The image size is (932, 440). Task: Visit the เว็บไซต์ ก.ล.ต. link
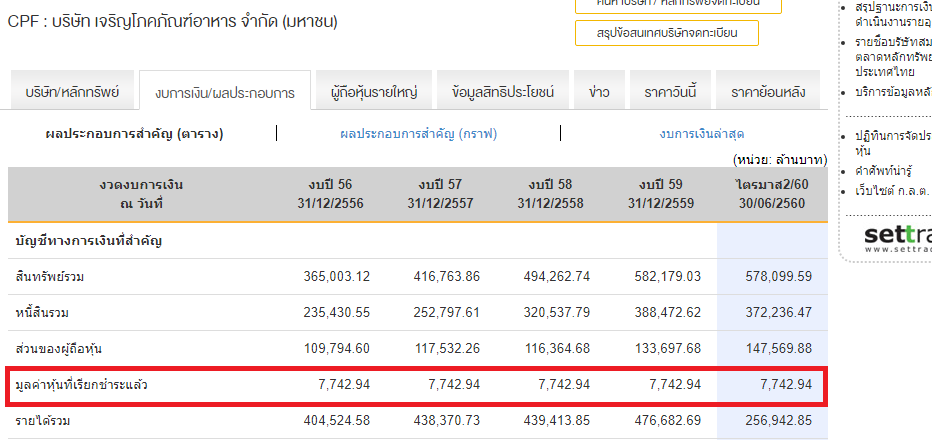click(892, 190)
